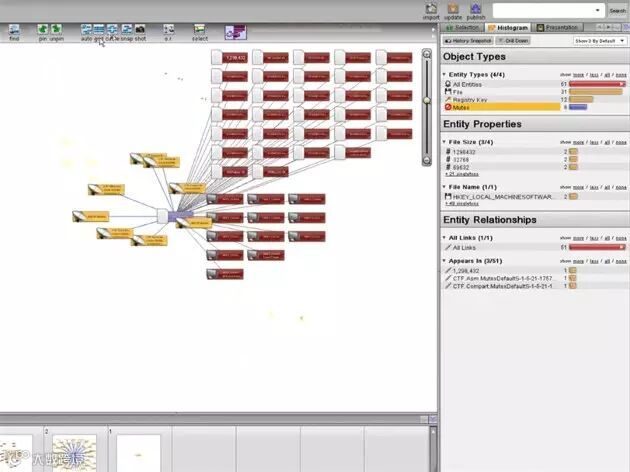Screen dimensions: 630x472
Task: Click 'more' link for Appears In
Action: (578, 262)
